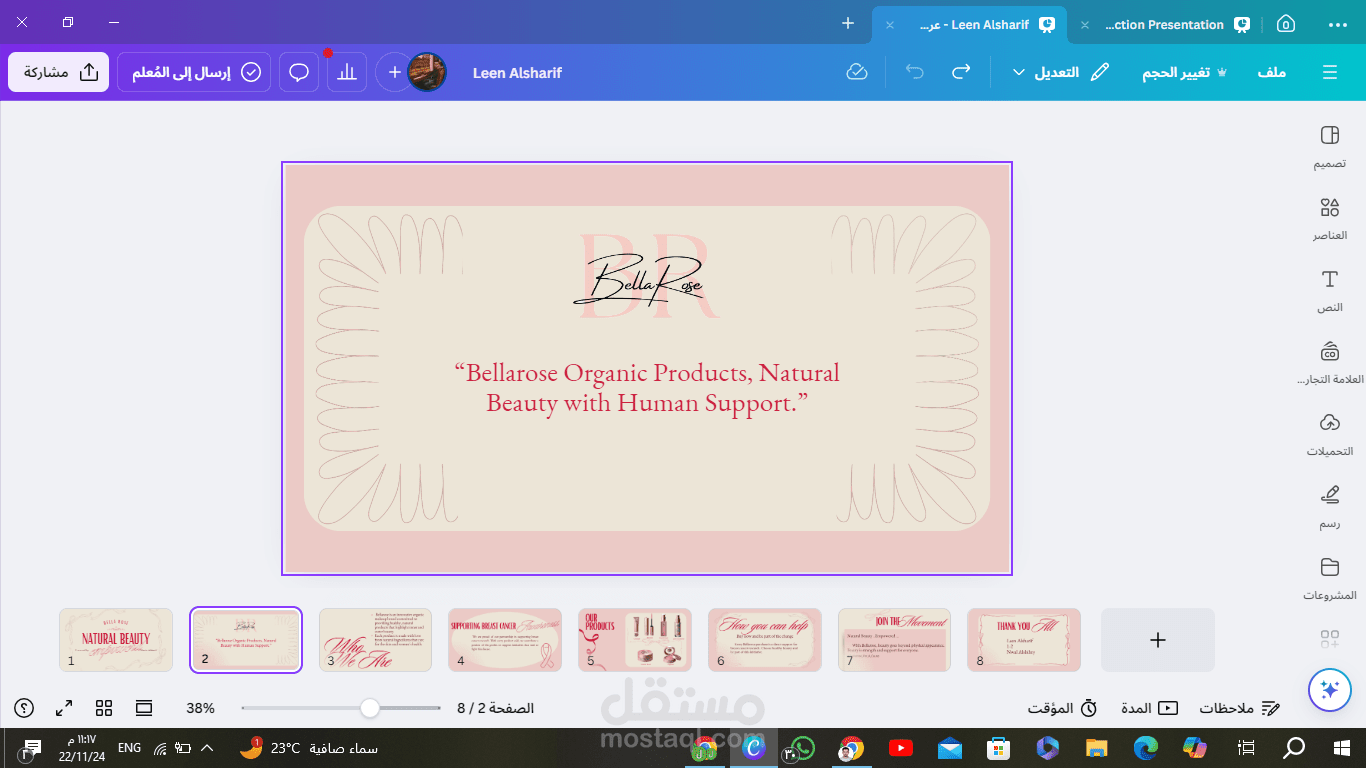
Task: Click the zoom slider handle
Action: pos(370,708)
